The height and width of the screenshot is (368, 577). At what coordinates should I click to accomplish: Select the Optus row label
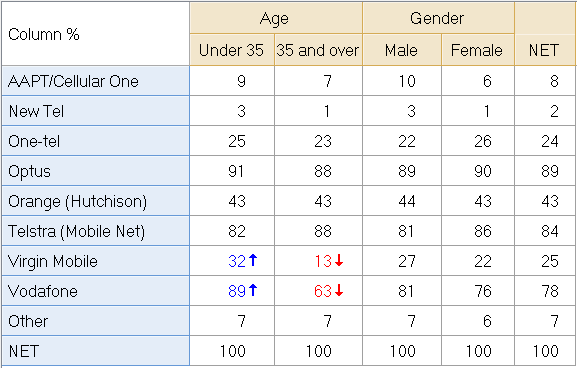click(95, 171)
